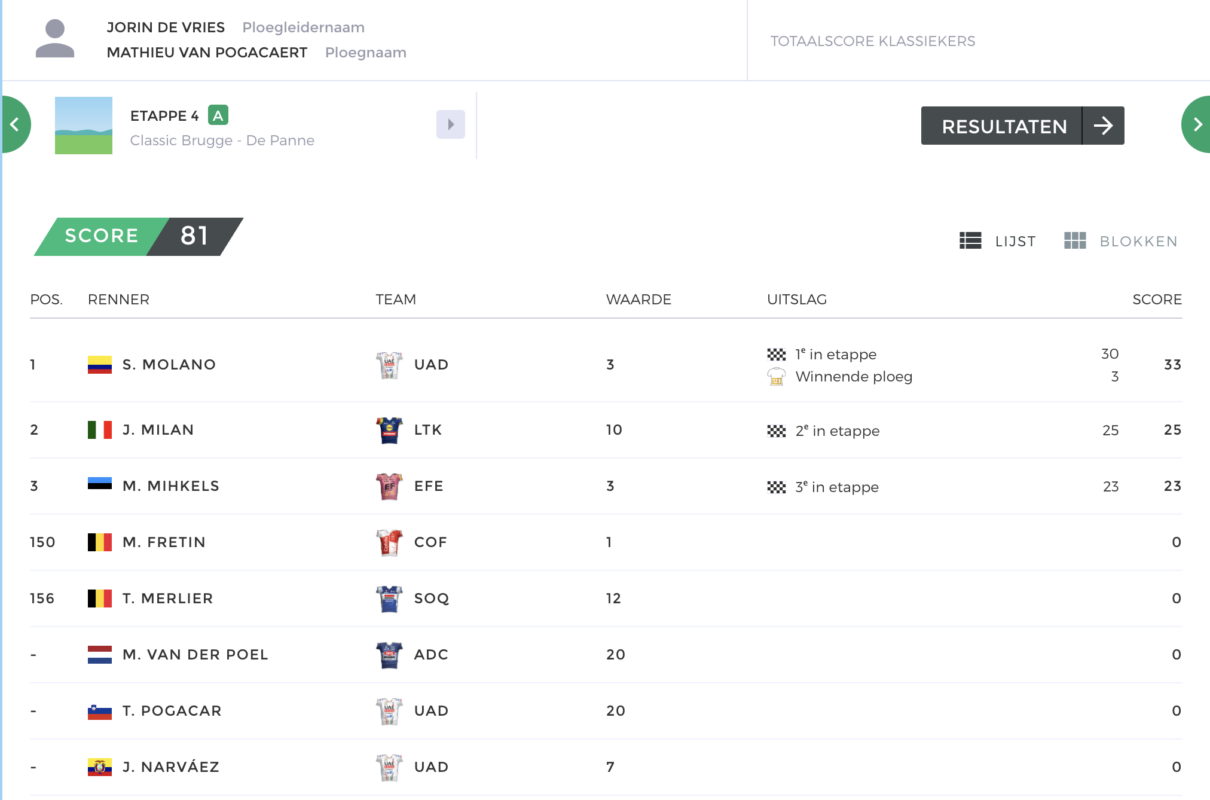This screenshot has width=1210, height=800.
Task: Click the checkered flag for 2e in etappe
Action: click(x=776, y=431)
